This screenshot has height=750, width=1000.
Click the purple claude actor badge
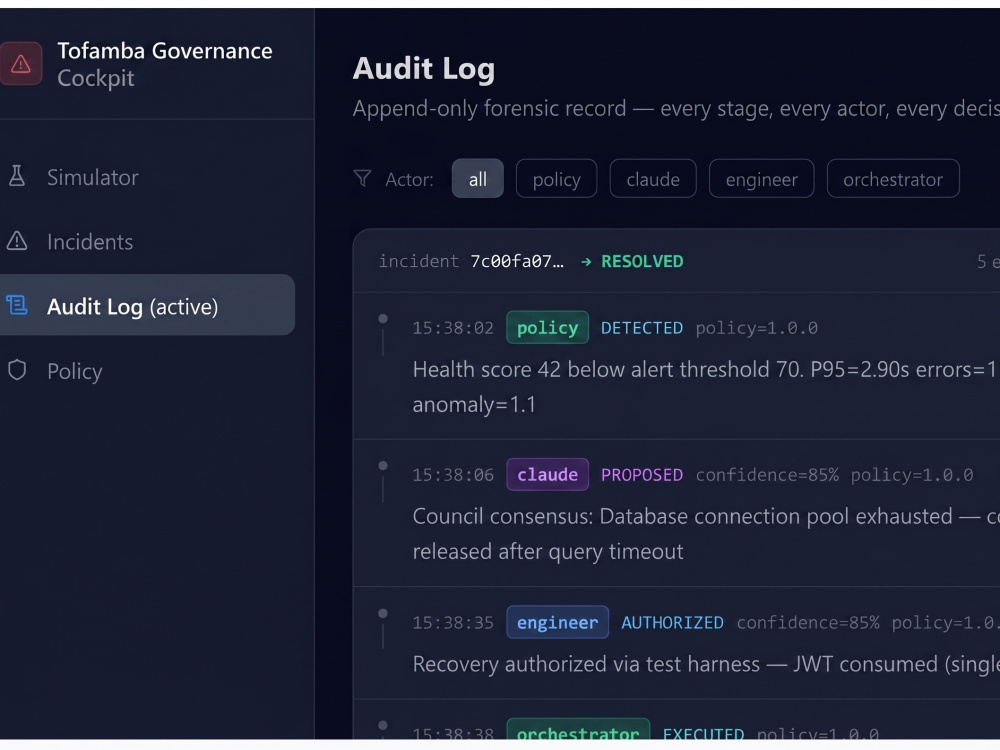547,474
